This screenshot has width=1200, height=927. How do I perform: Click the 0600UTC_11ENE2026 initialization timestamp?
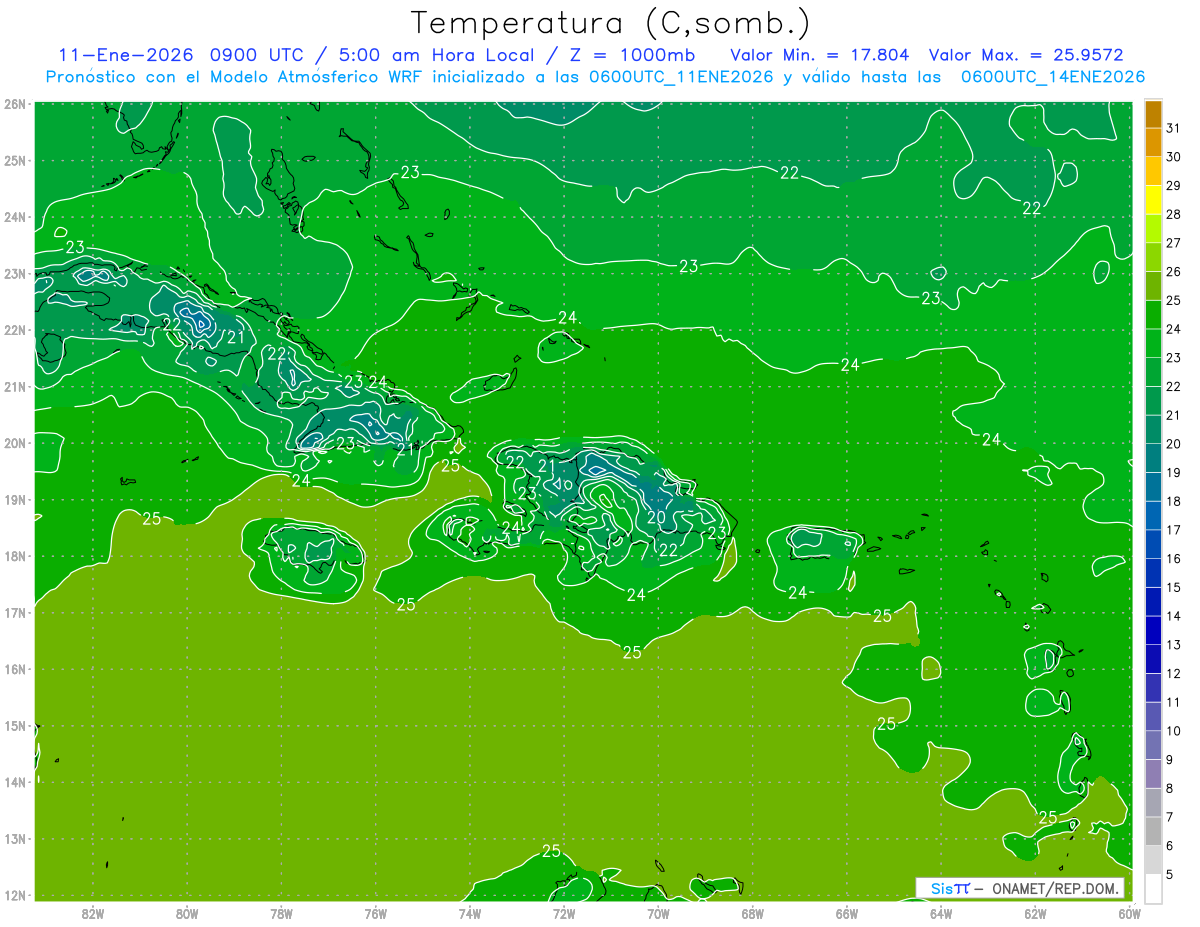click(681, 76)
